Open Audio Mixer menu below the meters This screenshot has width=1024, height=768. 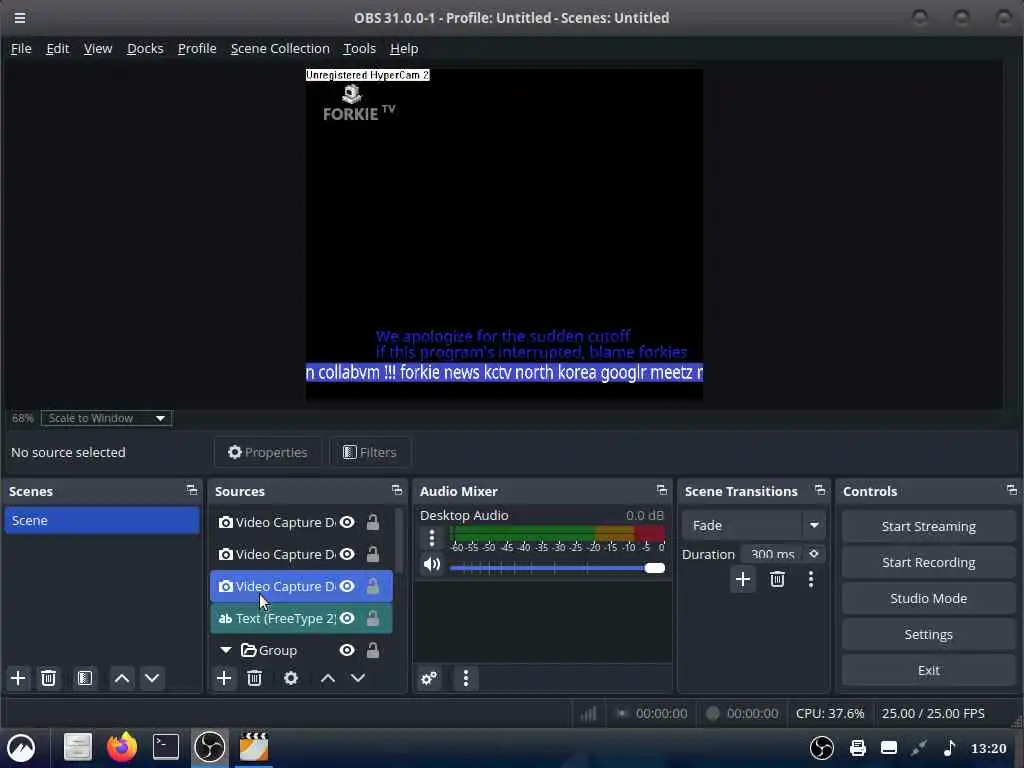click(466, 679)
